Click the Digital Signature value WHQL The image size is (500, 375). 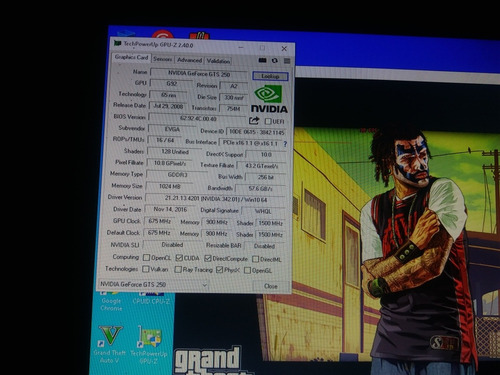pos(263,211)
